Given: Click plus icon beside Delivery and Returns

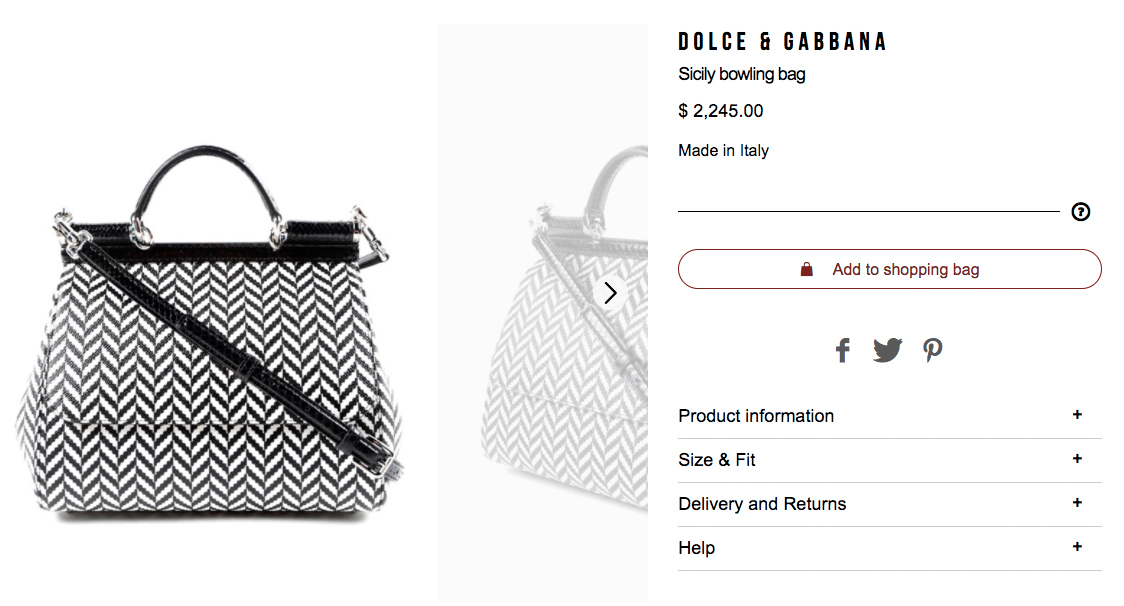Looking at the screenshot, I should coord(1077,503).
